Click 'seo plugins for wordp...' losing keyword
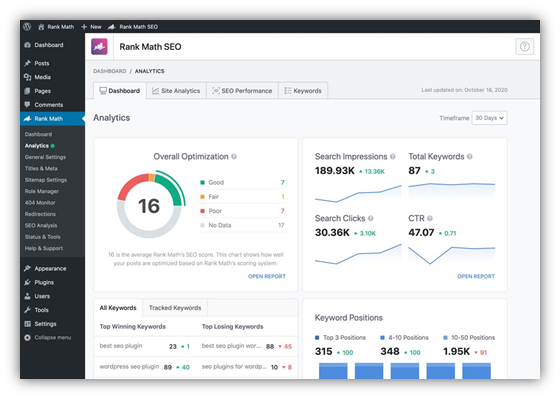Viewport: 560px width, 398px height. (x=234, y=367)
